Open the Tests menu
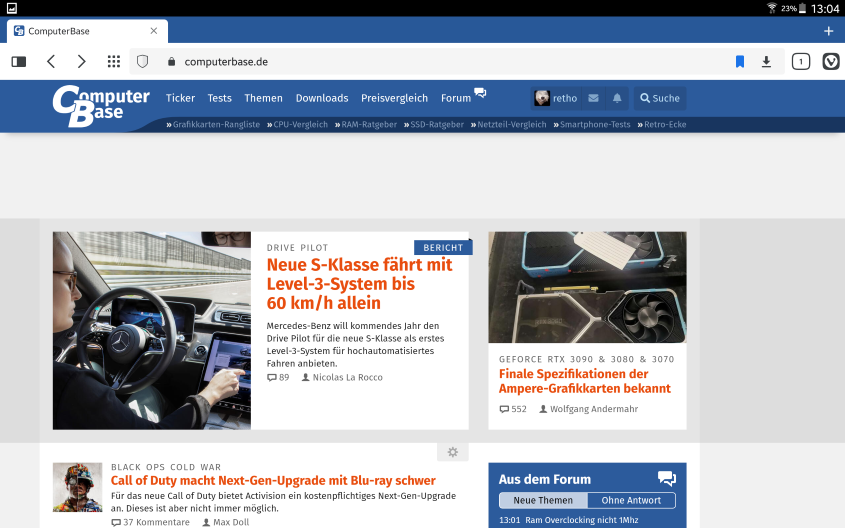Viewport: 845px width, 528px height. pyautogui.click(x=219, y=98)
